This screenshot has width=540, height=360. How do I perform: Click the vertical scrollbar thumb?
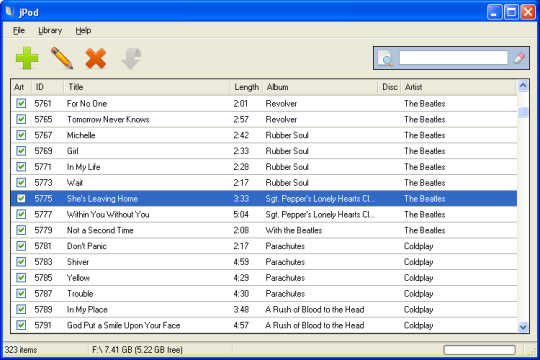[x=523, y=112]
